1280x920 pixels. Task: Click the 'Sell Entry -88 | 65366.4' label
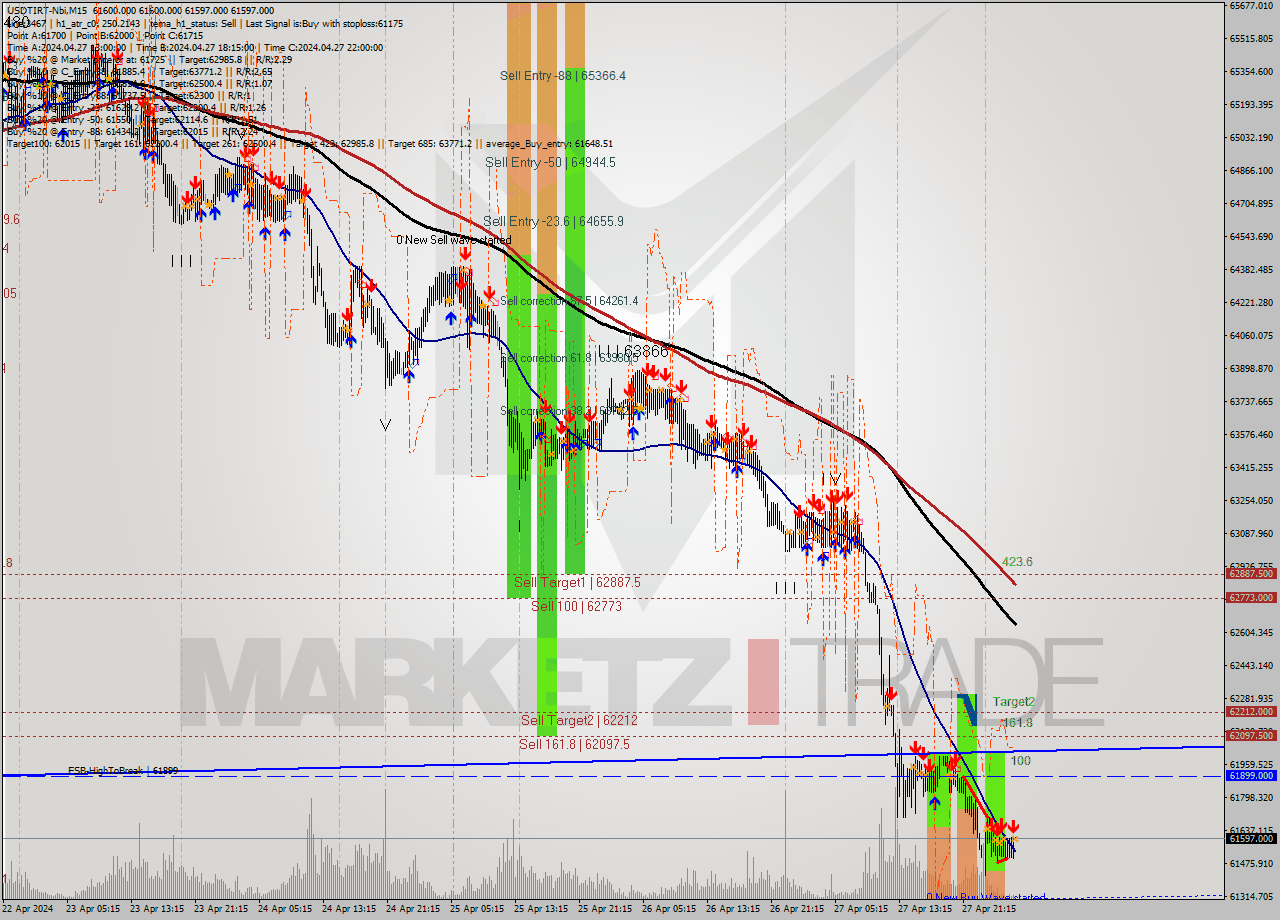(x=563, y=76)
